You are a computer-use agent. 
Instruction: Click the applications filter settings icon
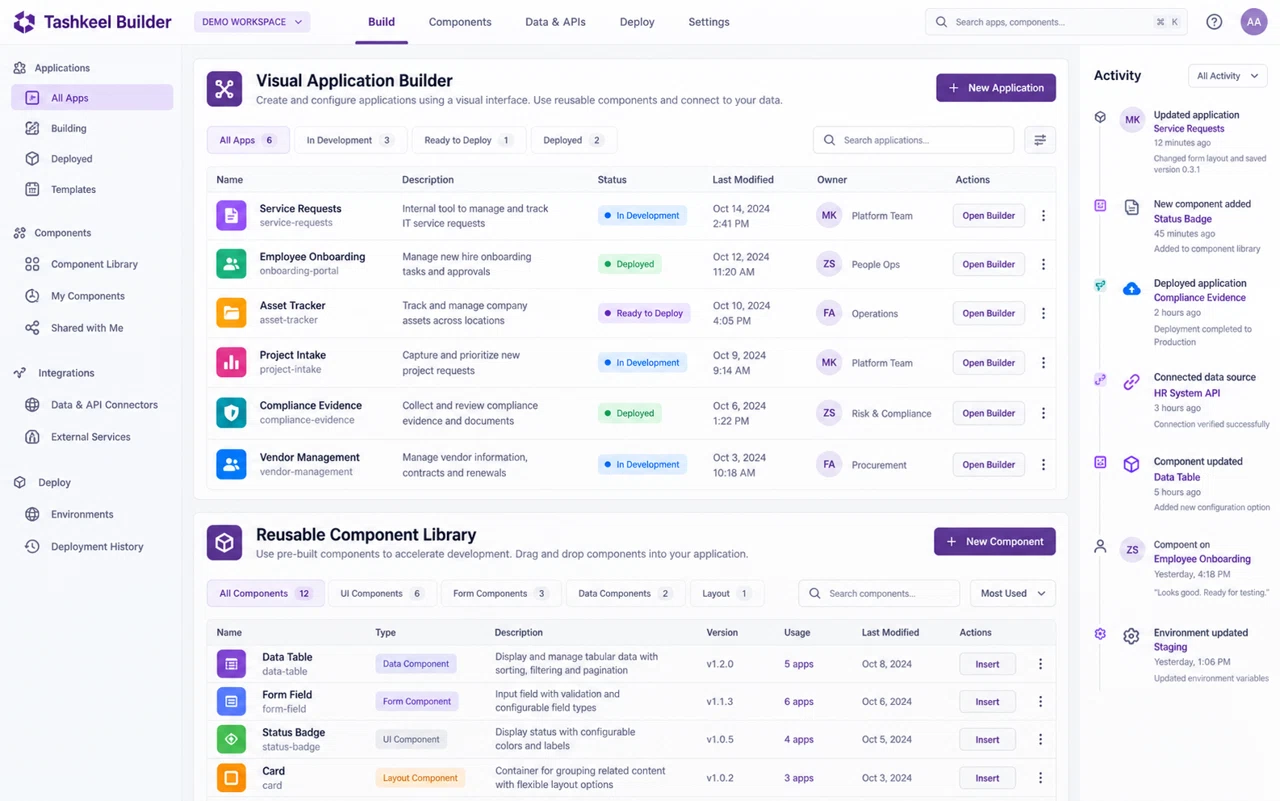pos(1040,140)
